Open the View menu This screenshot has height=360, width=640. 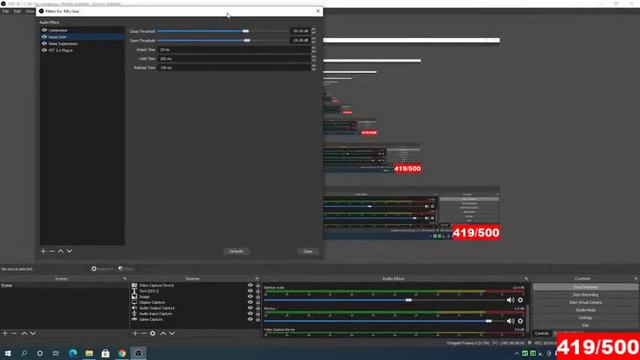click(30, 11)
